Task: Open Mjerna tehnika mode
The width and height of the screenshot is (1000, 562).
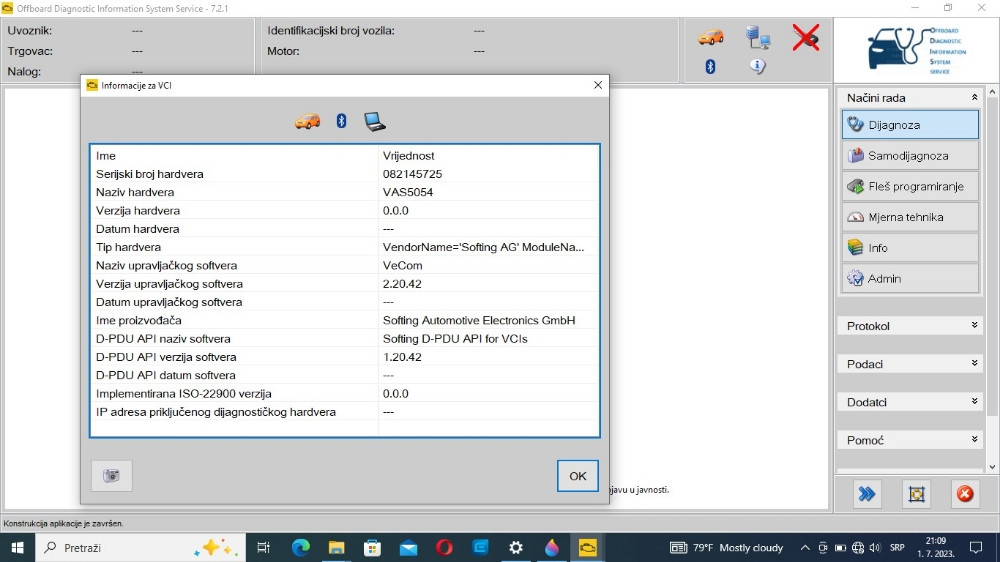Action: point(910,217)
